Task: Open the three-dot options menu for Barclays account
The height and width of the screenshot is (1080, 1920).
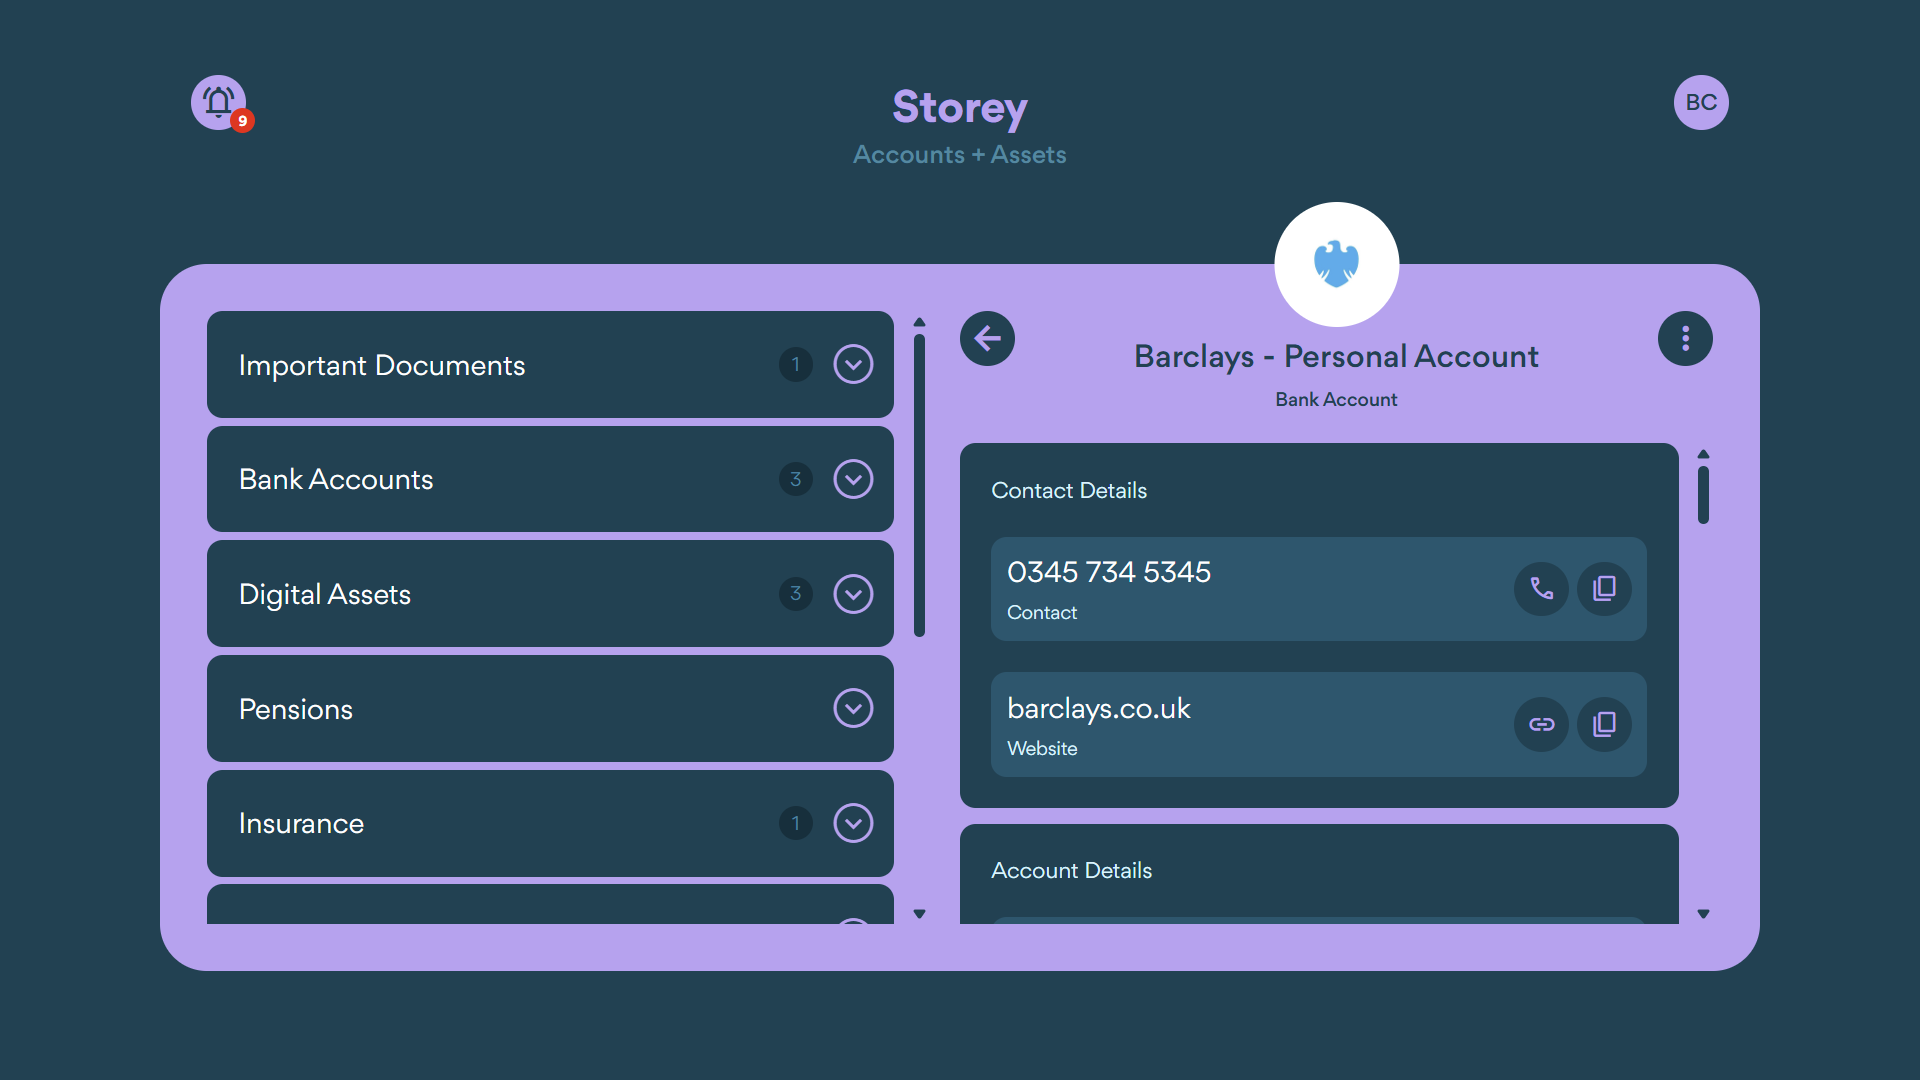Action: 1685,338
